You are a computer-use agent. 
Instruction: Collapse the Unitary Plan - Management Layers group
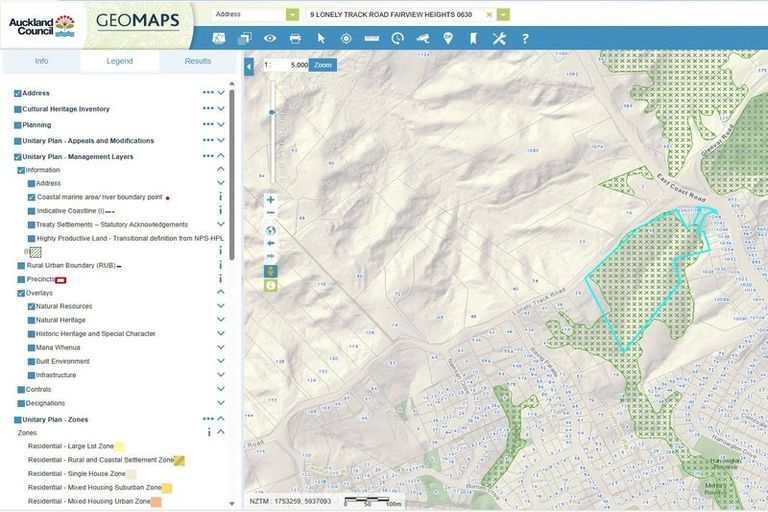point(221,157)
